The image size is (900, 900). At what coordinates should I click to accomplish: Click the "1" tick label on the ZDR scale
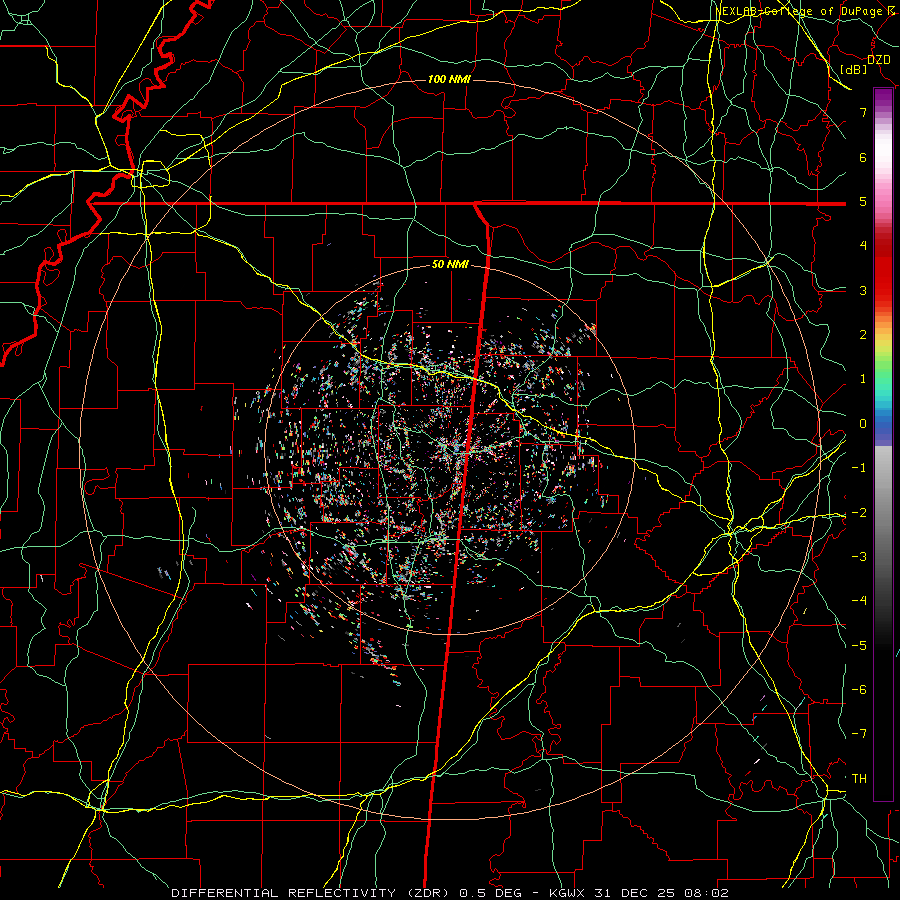tap(863, 379)
